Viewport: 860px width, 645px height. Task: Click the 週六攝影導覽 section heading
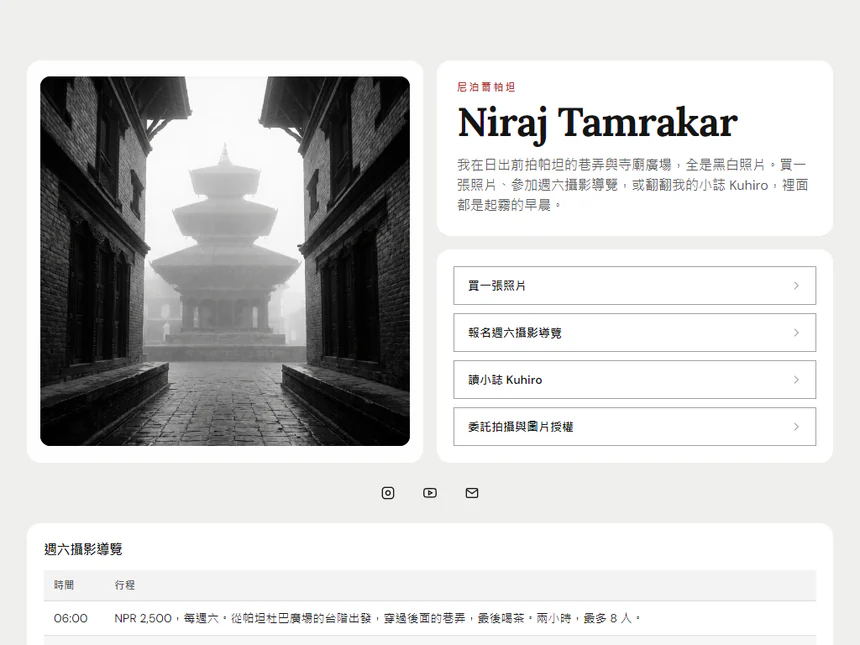[x=83, y=549]
